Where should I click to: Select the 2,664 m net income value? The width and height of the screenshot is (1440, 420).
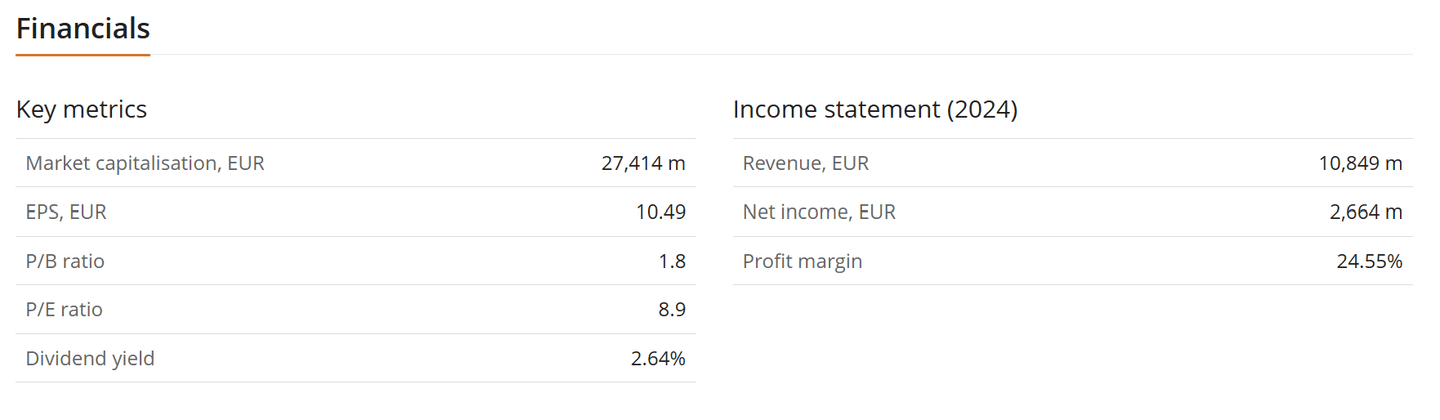1365,212
